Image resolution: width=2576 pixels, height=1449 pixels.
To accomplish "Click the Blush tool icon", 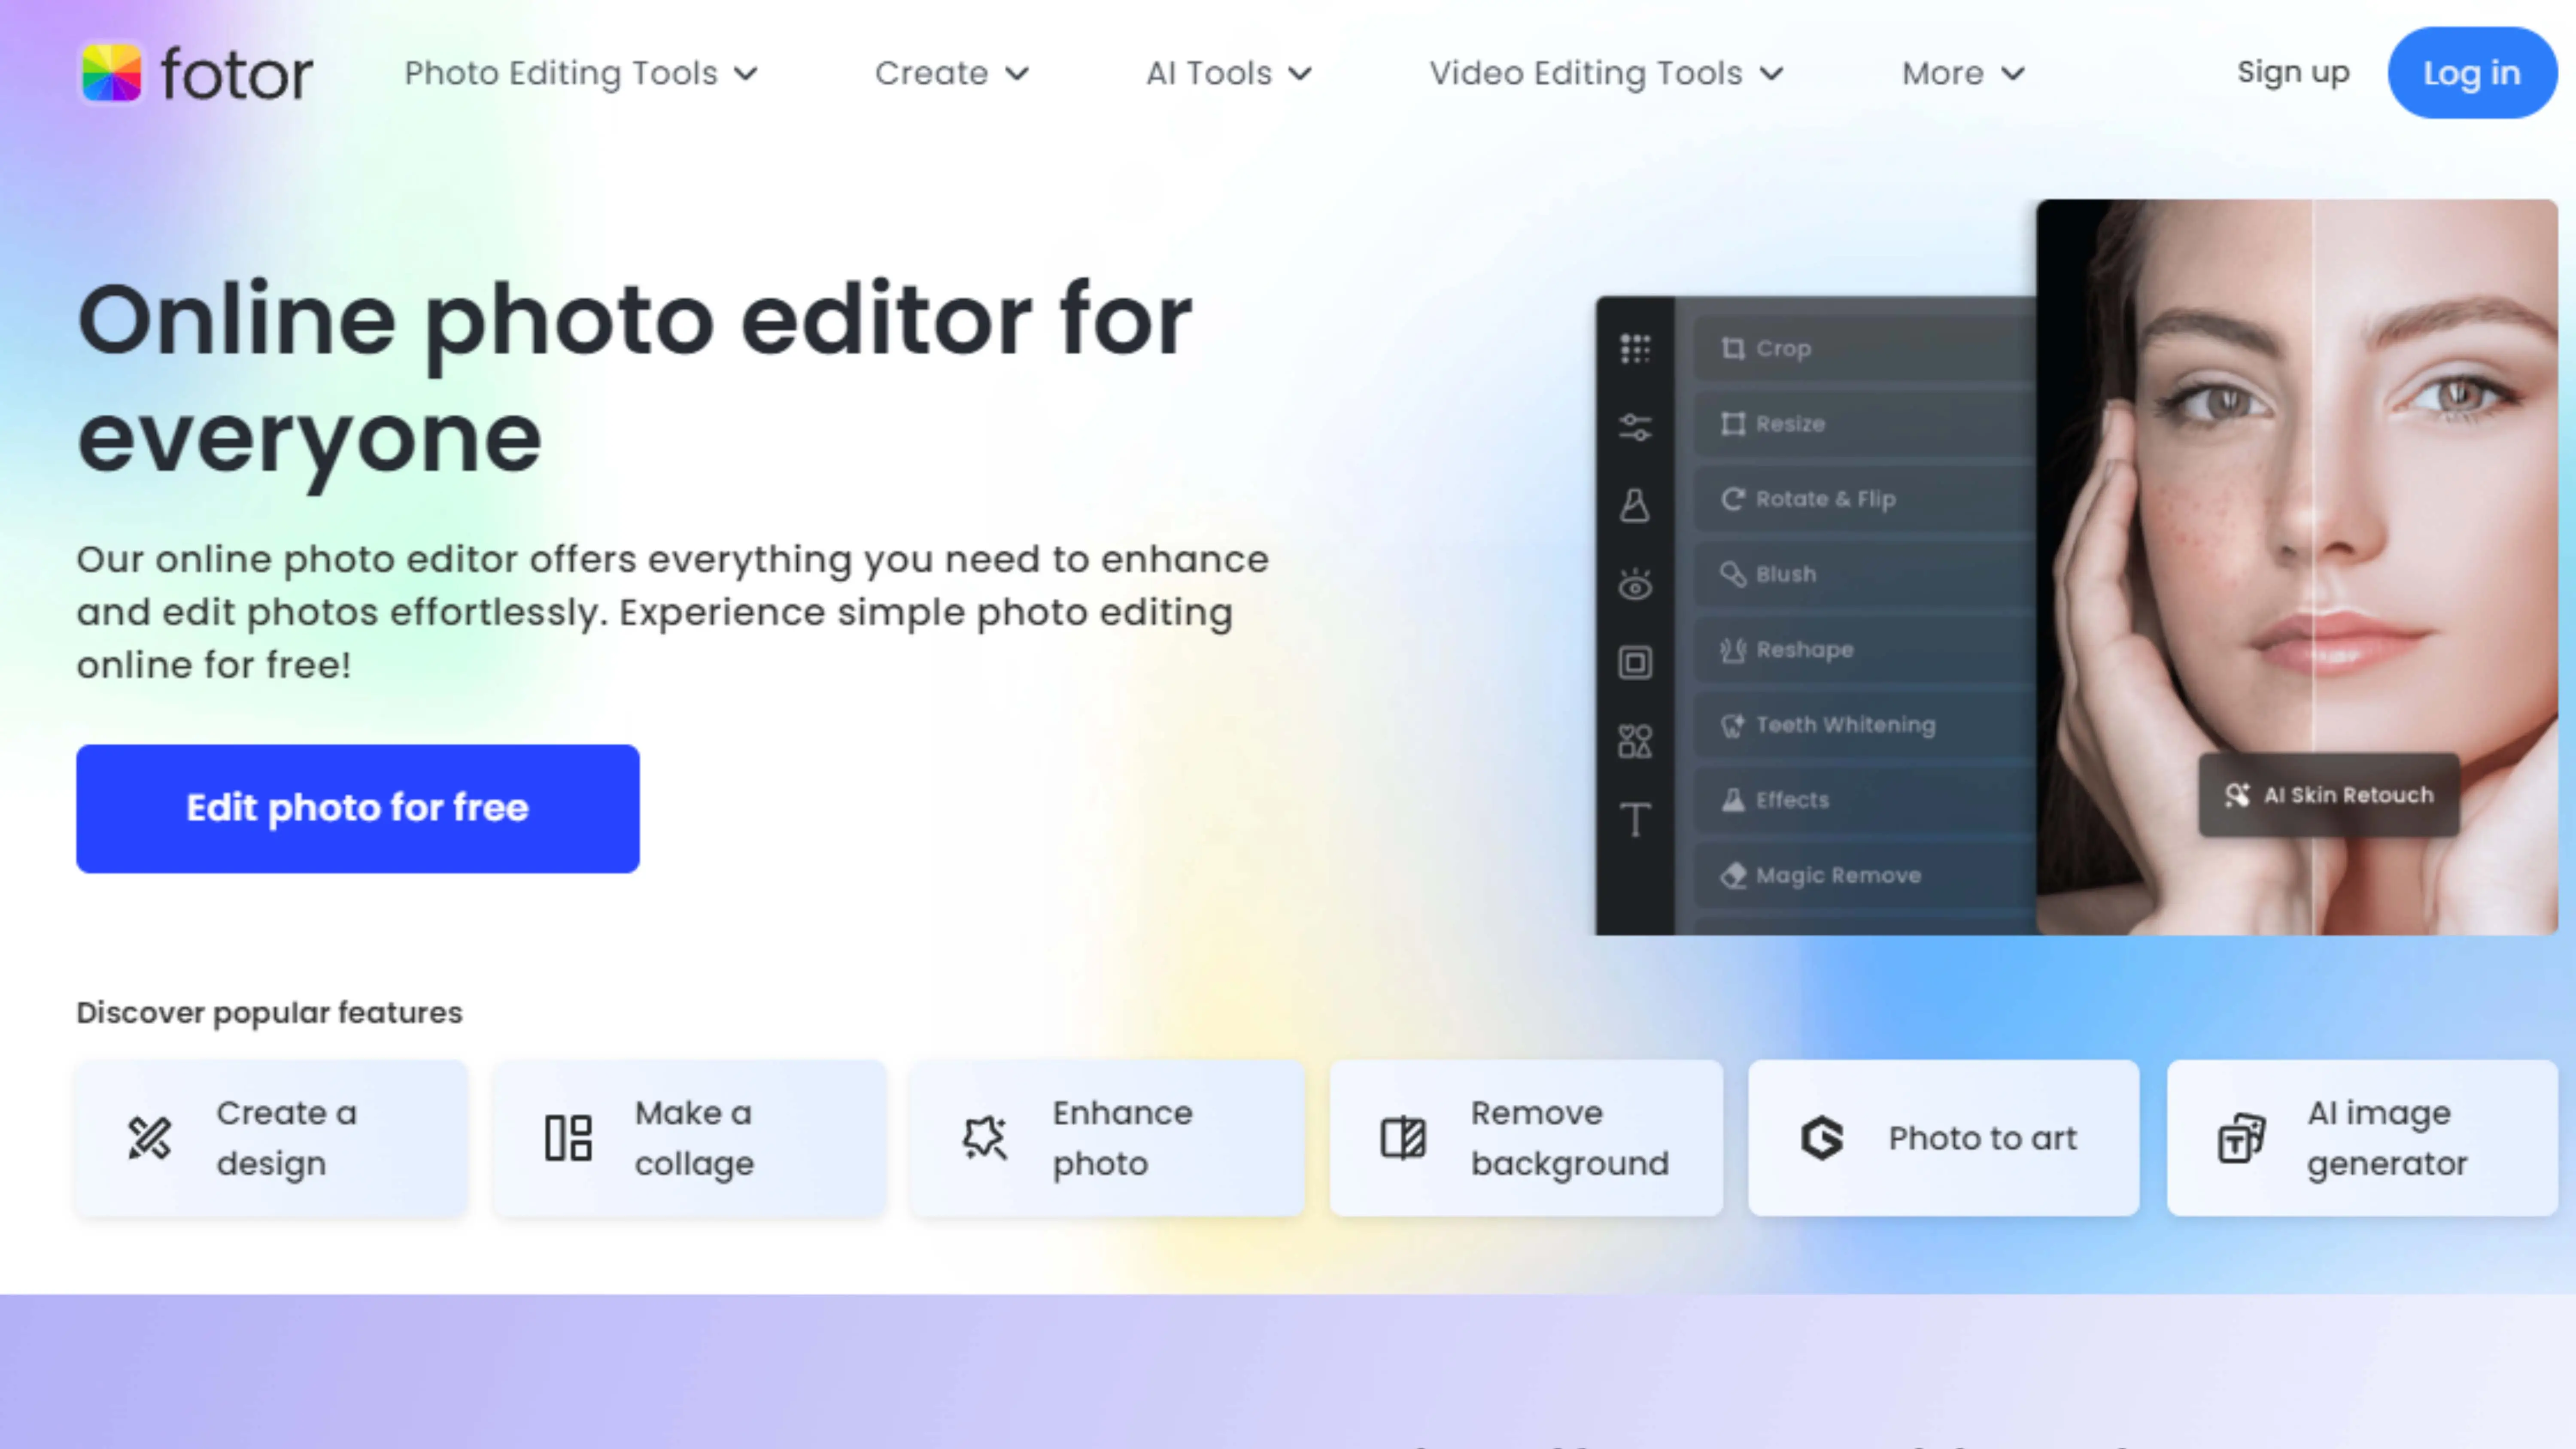I will [1732, 574].
